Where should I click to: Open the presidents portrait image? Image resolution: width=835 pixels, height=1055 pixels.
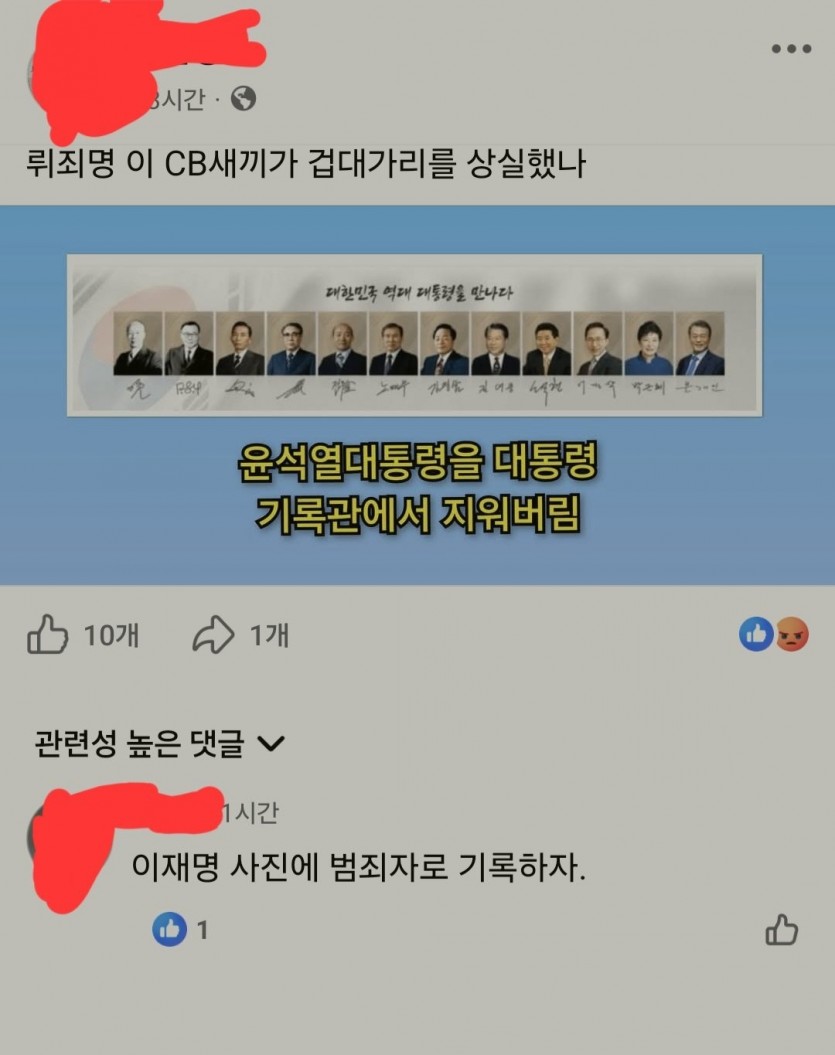(414, 335)
